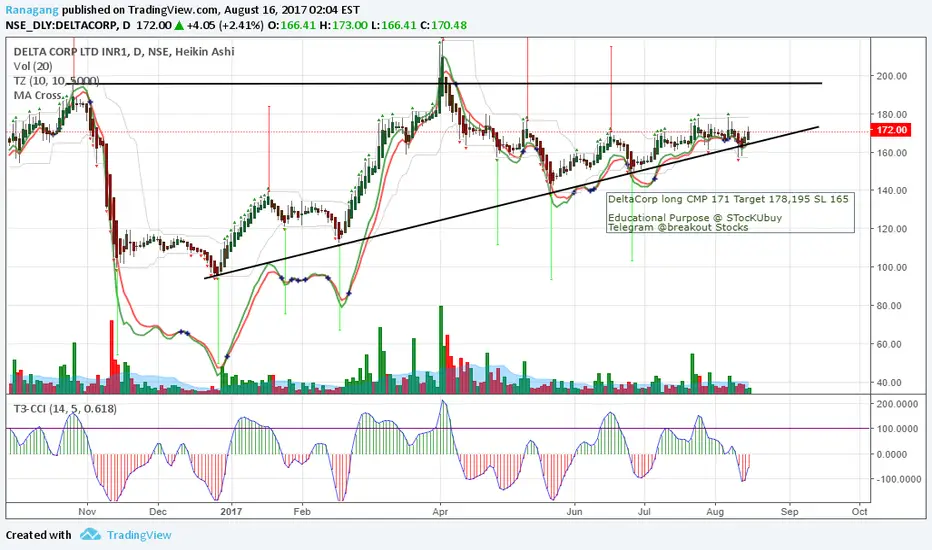Open the Ranagang author link

[32, 10]
